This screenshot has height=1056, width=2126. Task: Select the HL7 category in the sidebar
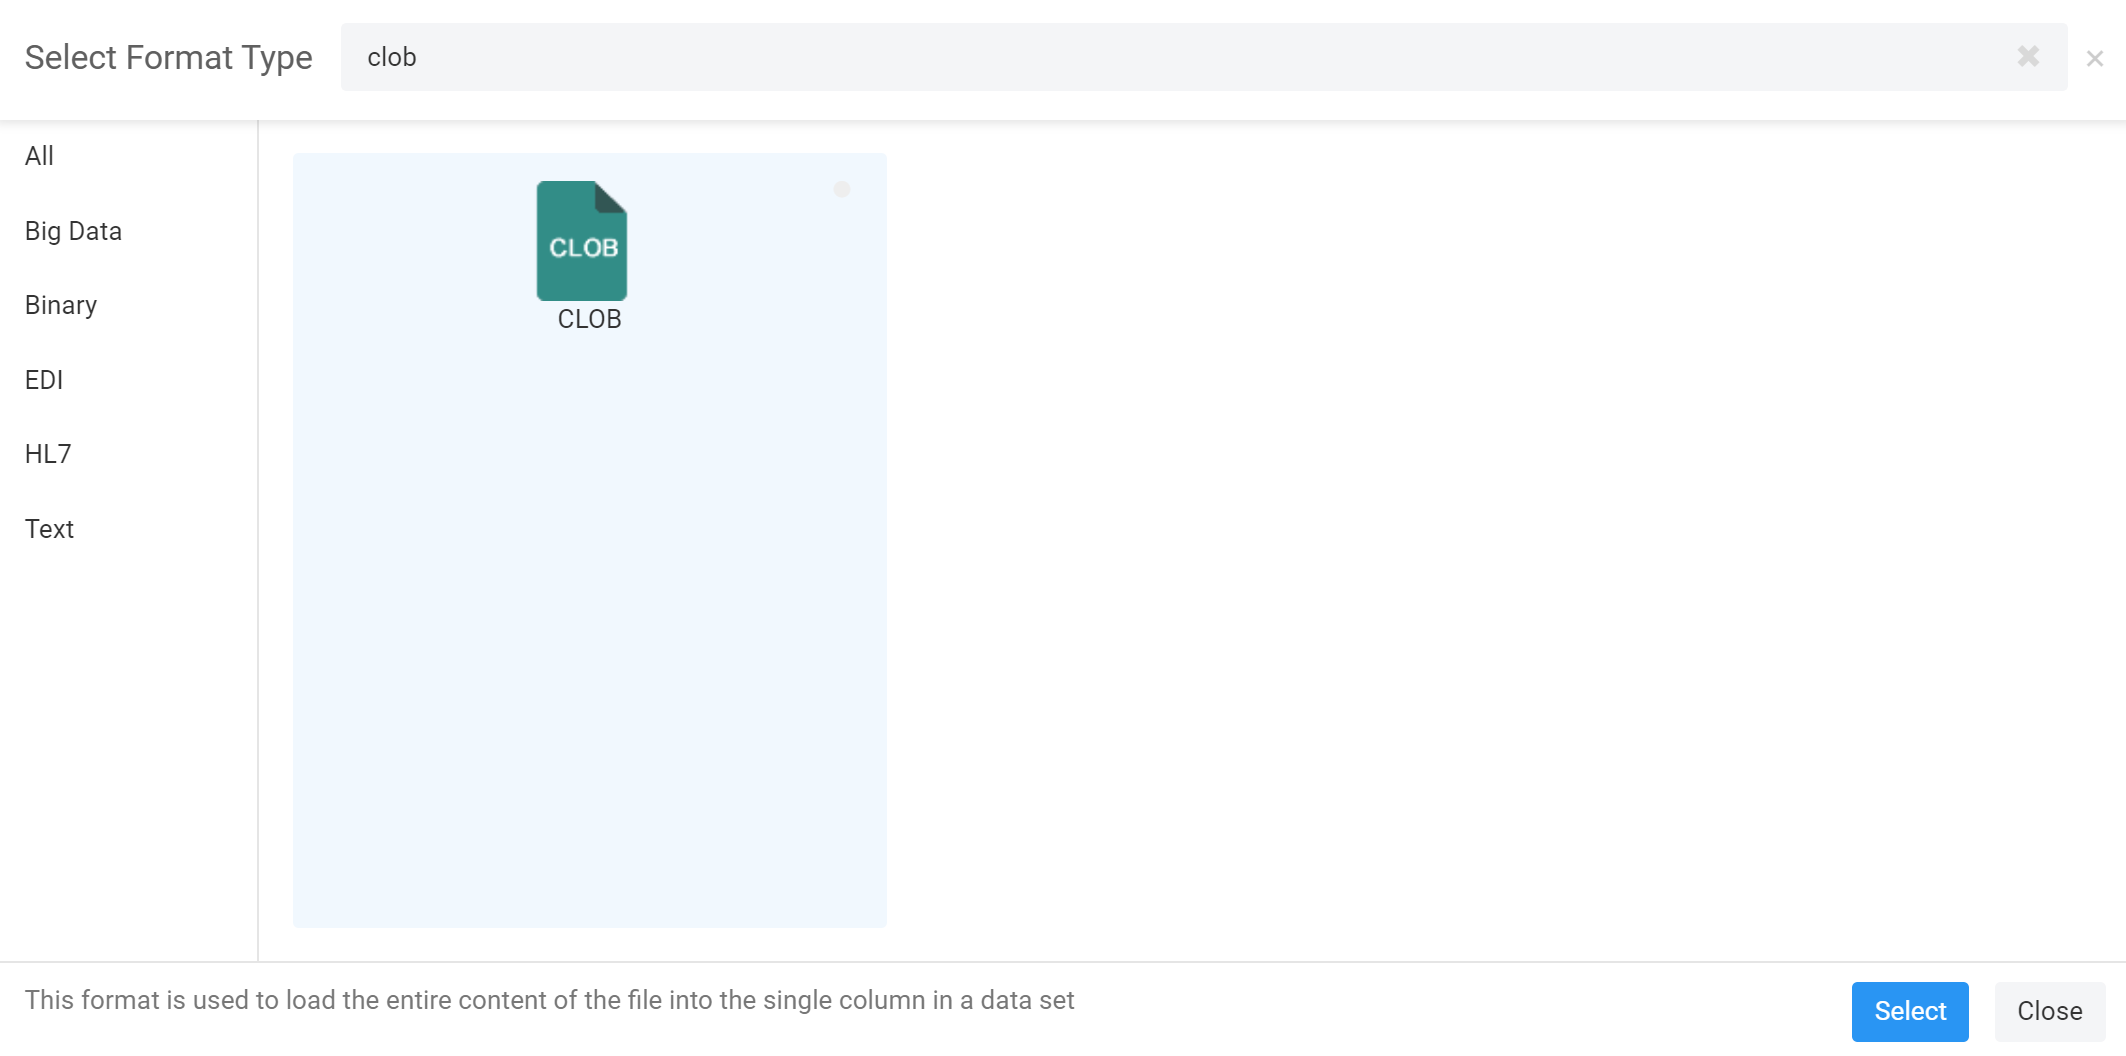[48, 454]
